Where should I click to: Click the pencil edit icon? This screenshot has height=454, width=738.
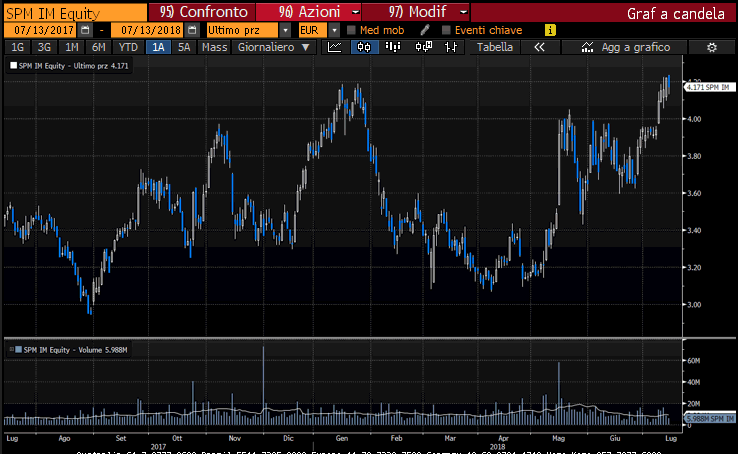[424, 30]
